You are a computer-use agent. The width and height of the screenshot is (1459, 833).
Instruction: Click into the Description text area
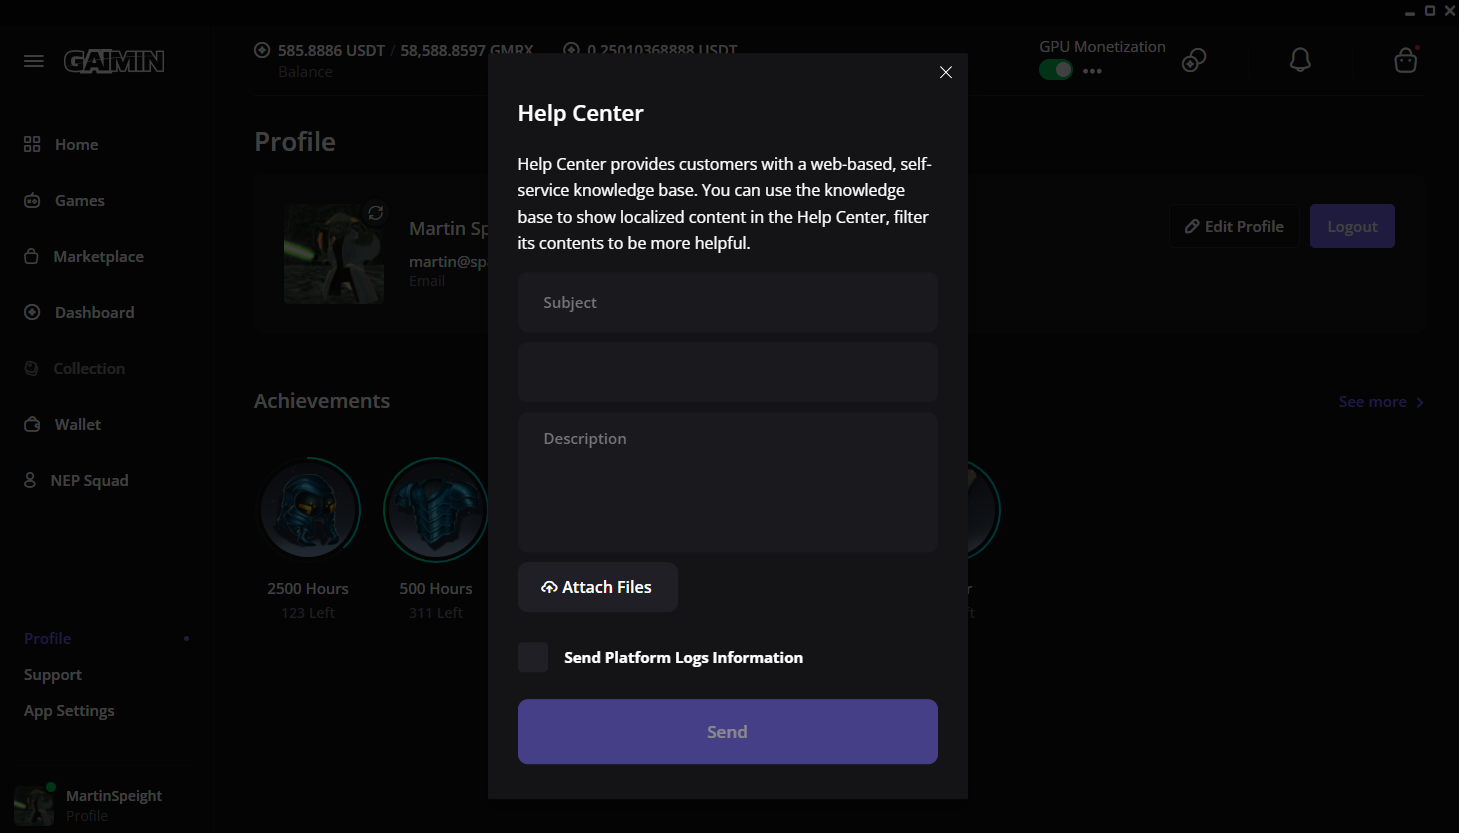coord(727,482)
